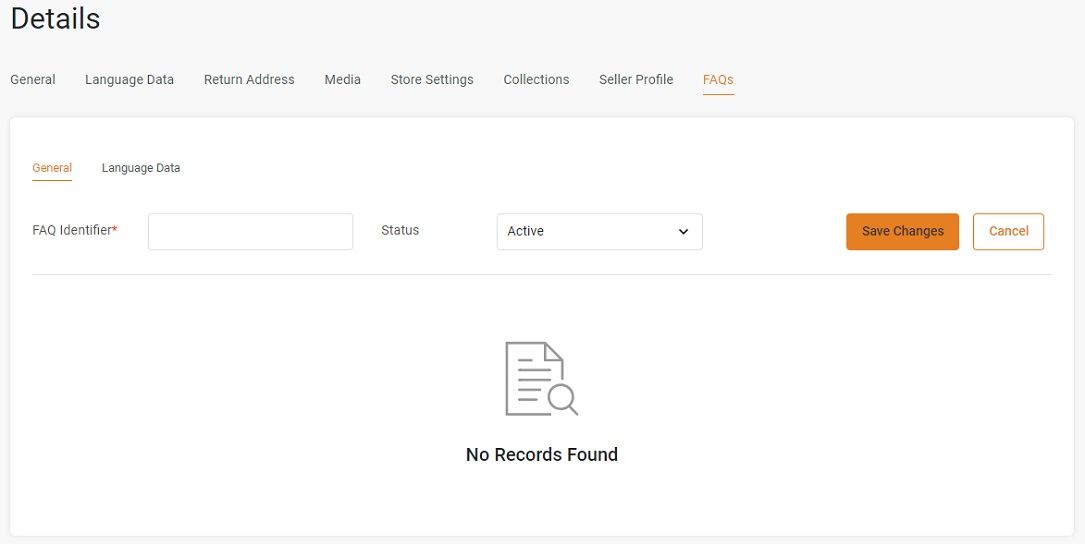This screenshot has width=1085, height=544.
Task: Open the Language Data tab next to Return Address
Action: 129,80
